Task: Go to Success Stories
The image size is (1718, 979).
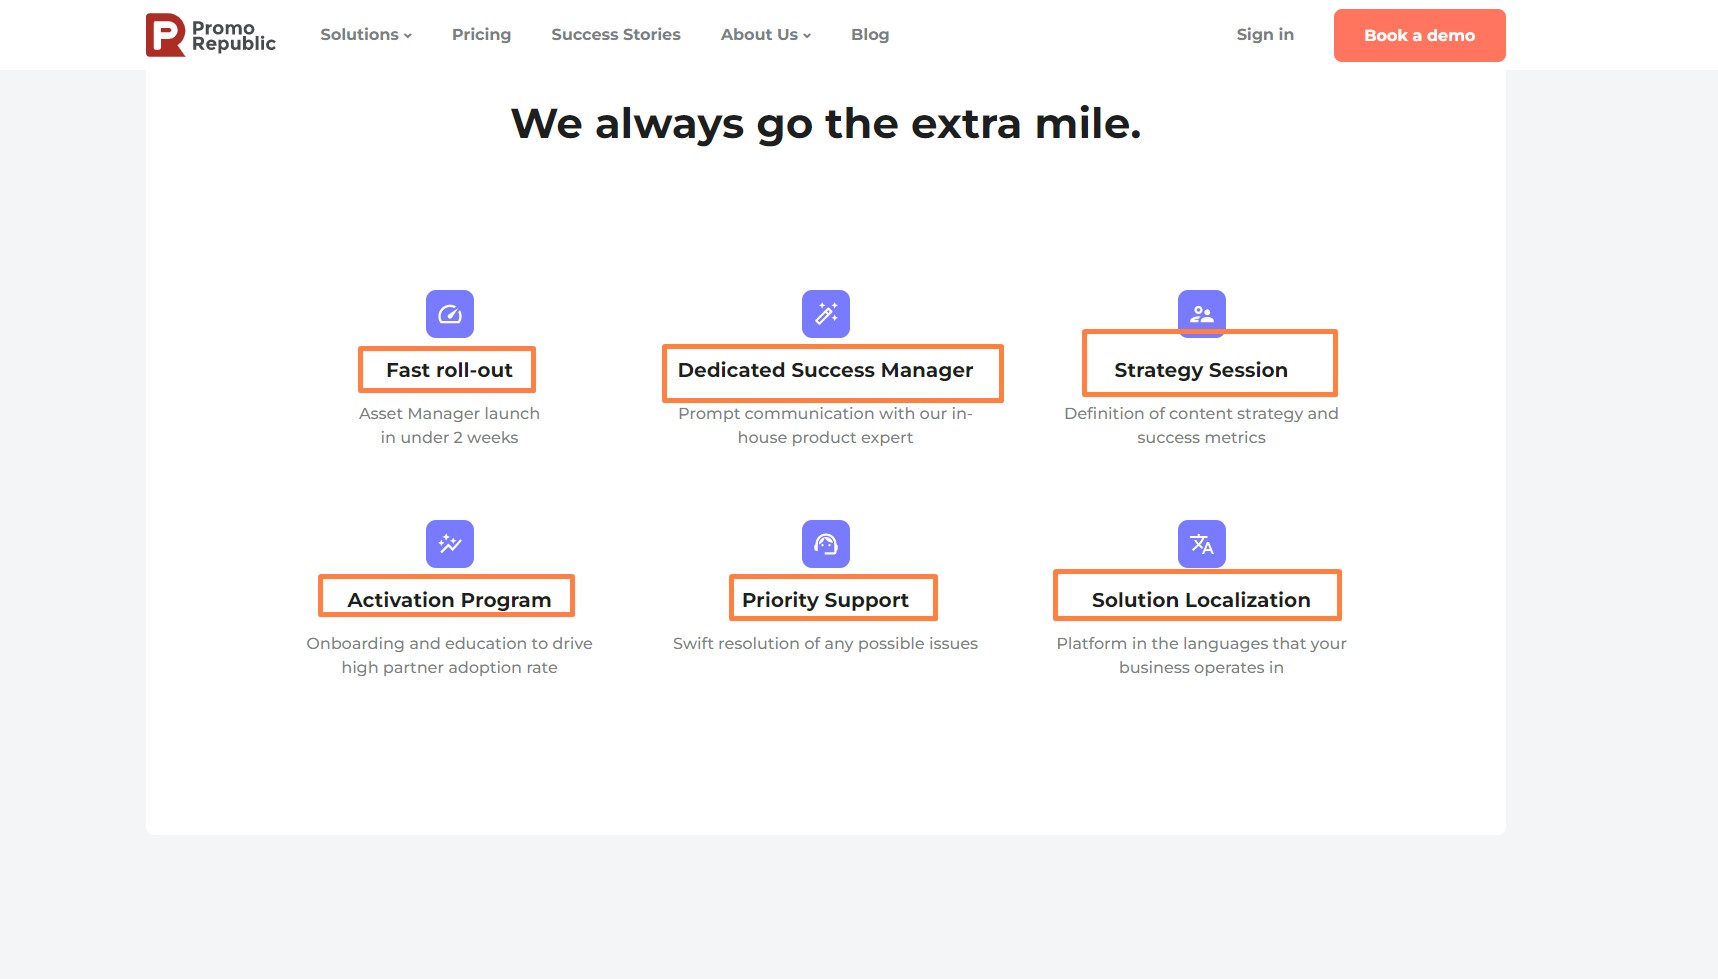Action: (616, 35)
